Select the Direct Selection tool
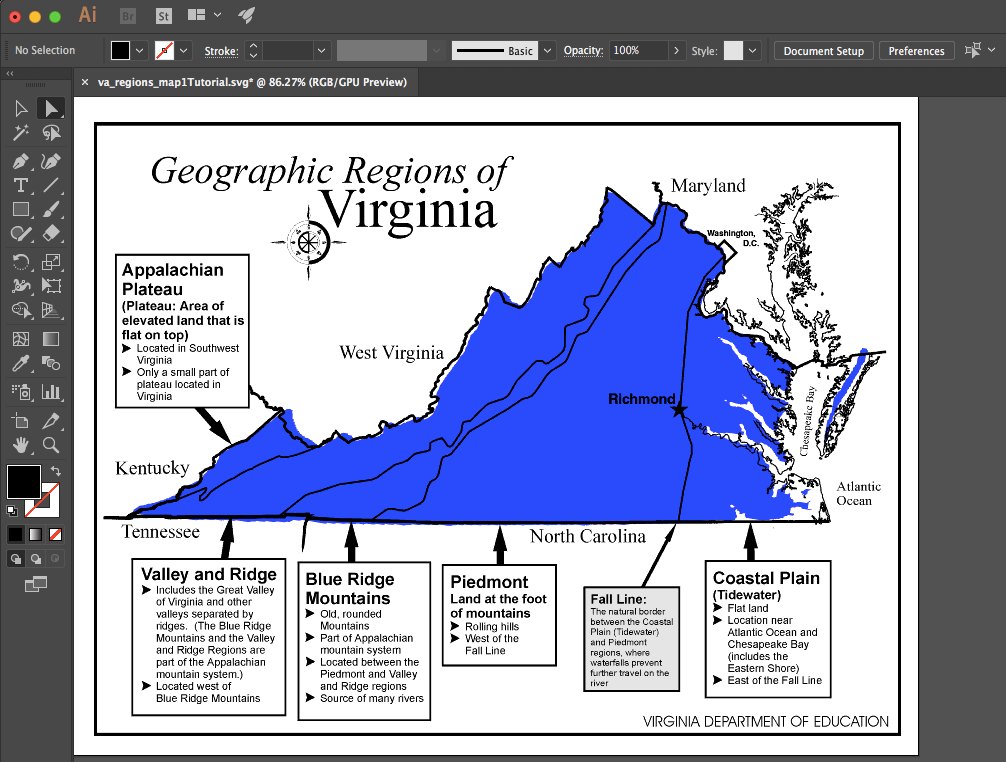 coord(50,108)
